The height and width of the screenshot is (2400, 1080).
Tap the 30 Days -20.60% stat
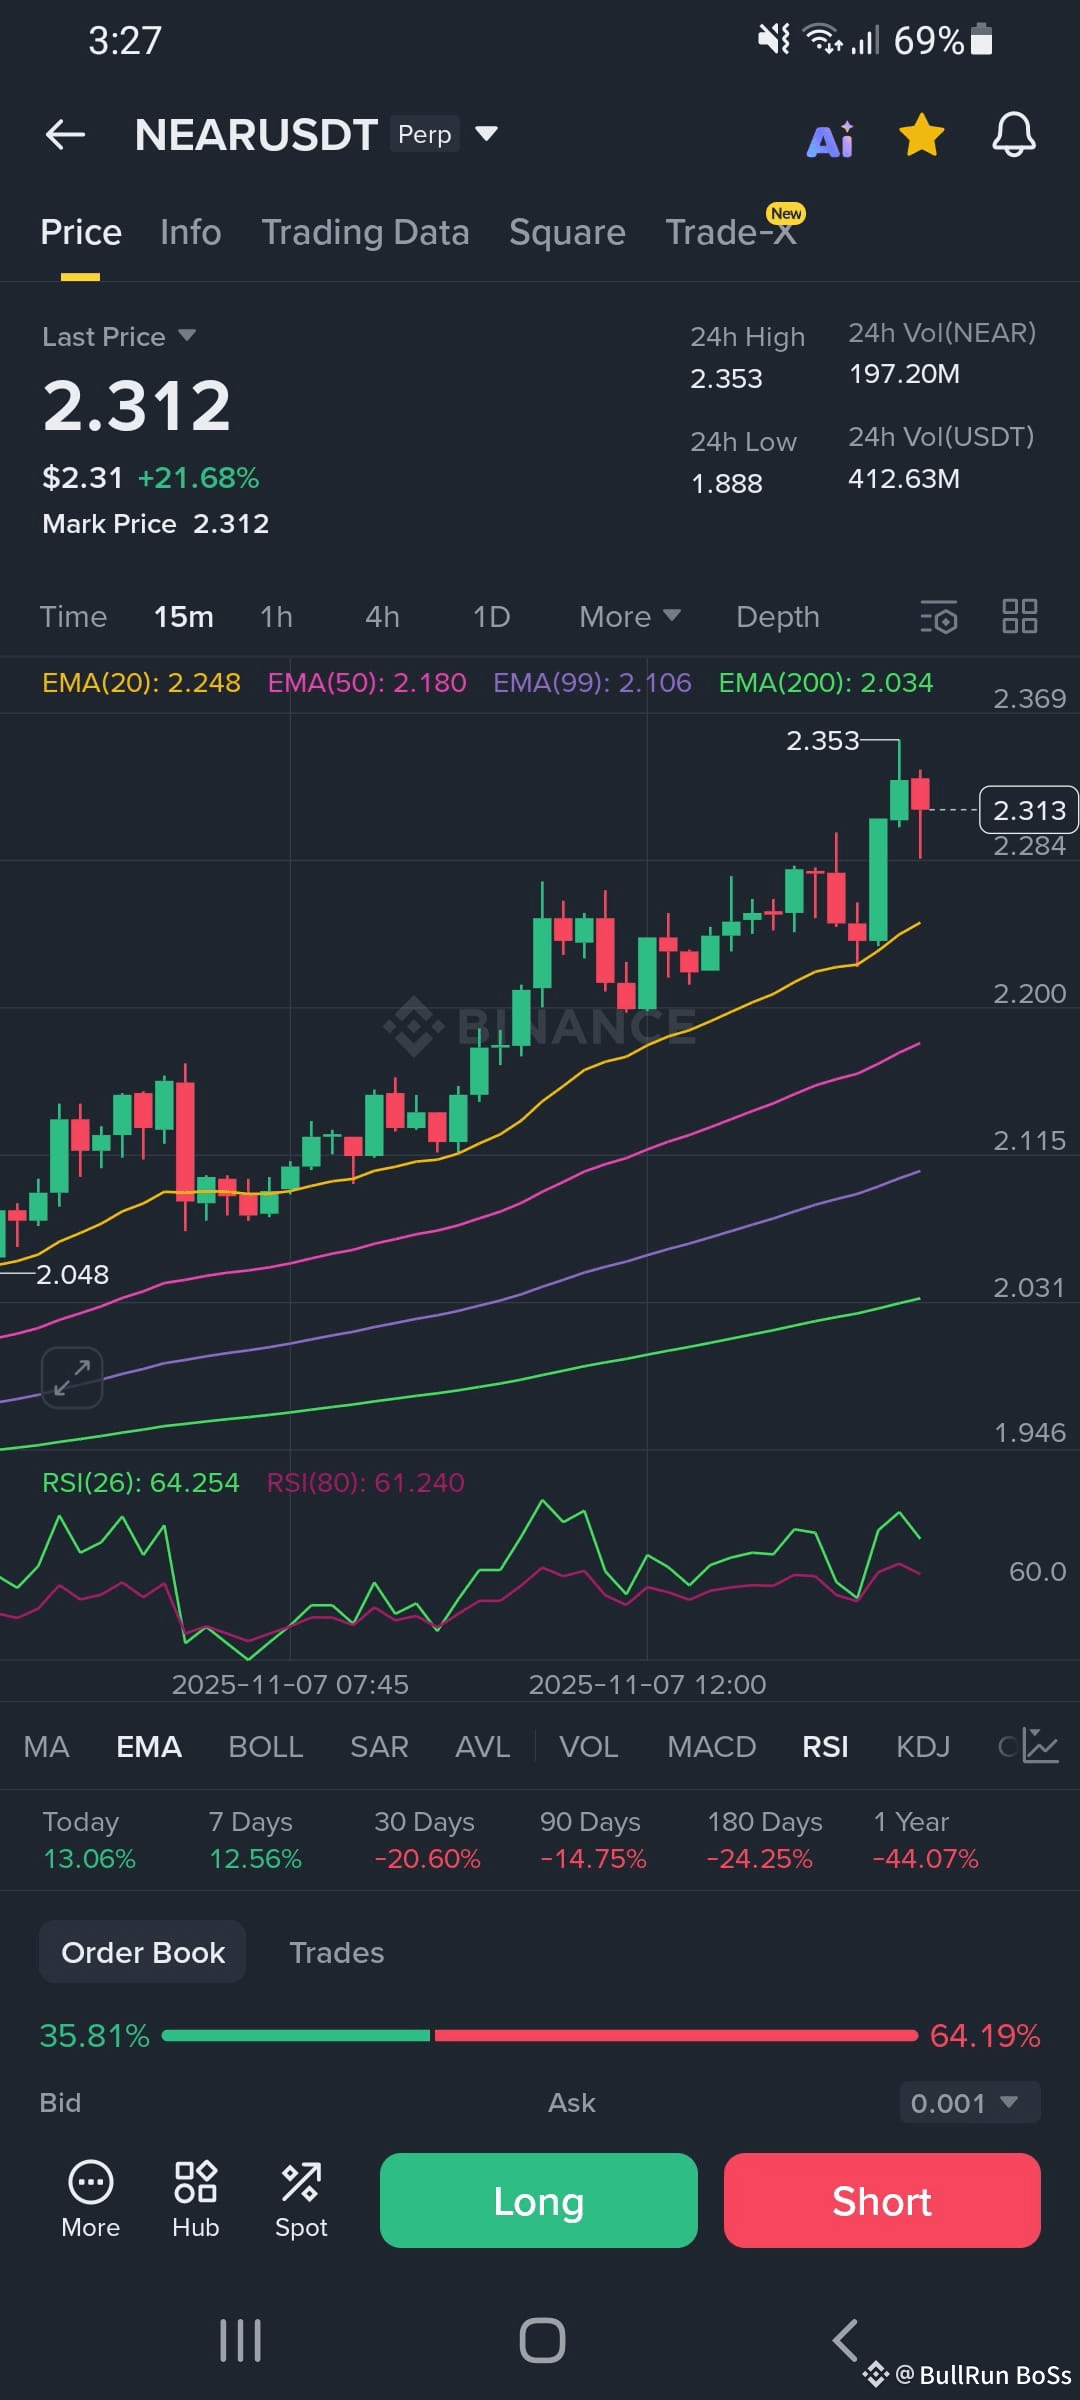coord(427,1840)
